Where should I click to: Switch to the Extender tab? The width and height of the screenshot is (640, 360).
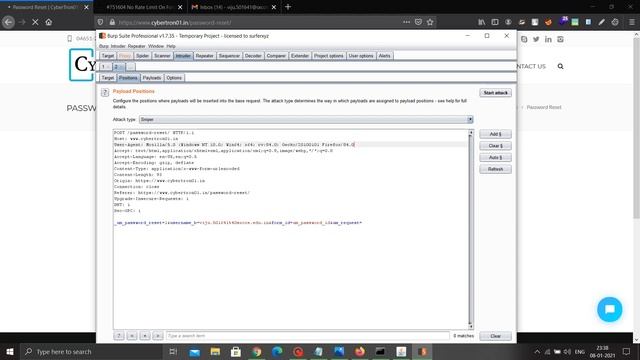coord(300,56)
